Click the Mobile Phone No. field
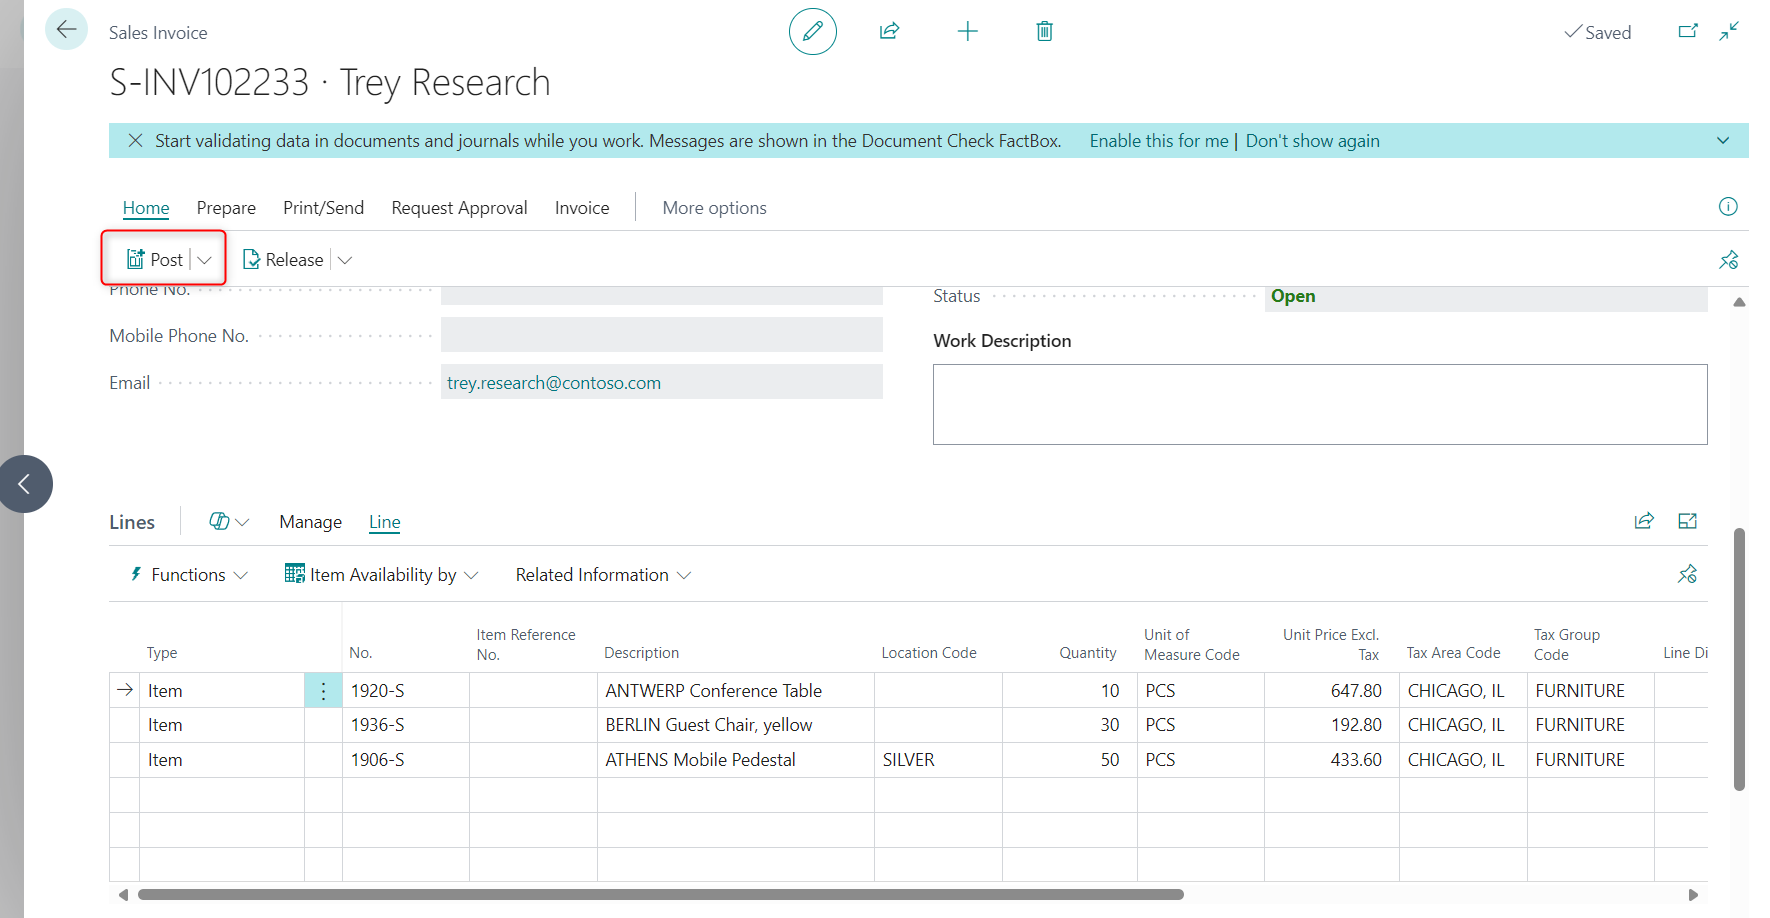 (x=662, y=335)
